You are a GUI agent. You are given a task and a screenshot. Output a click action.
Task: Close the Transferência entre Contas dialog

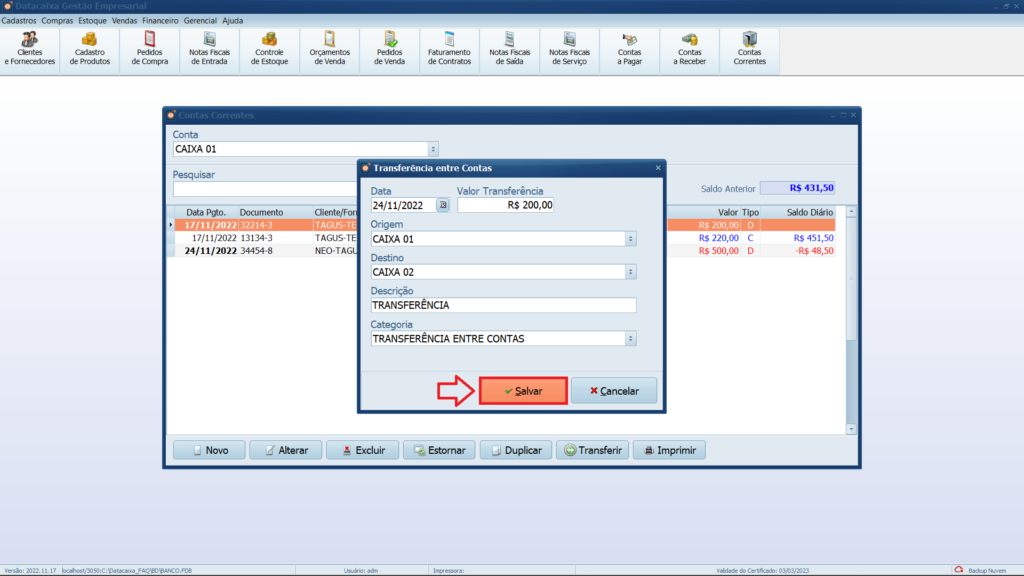657,168
